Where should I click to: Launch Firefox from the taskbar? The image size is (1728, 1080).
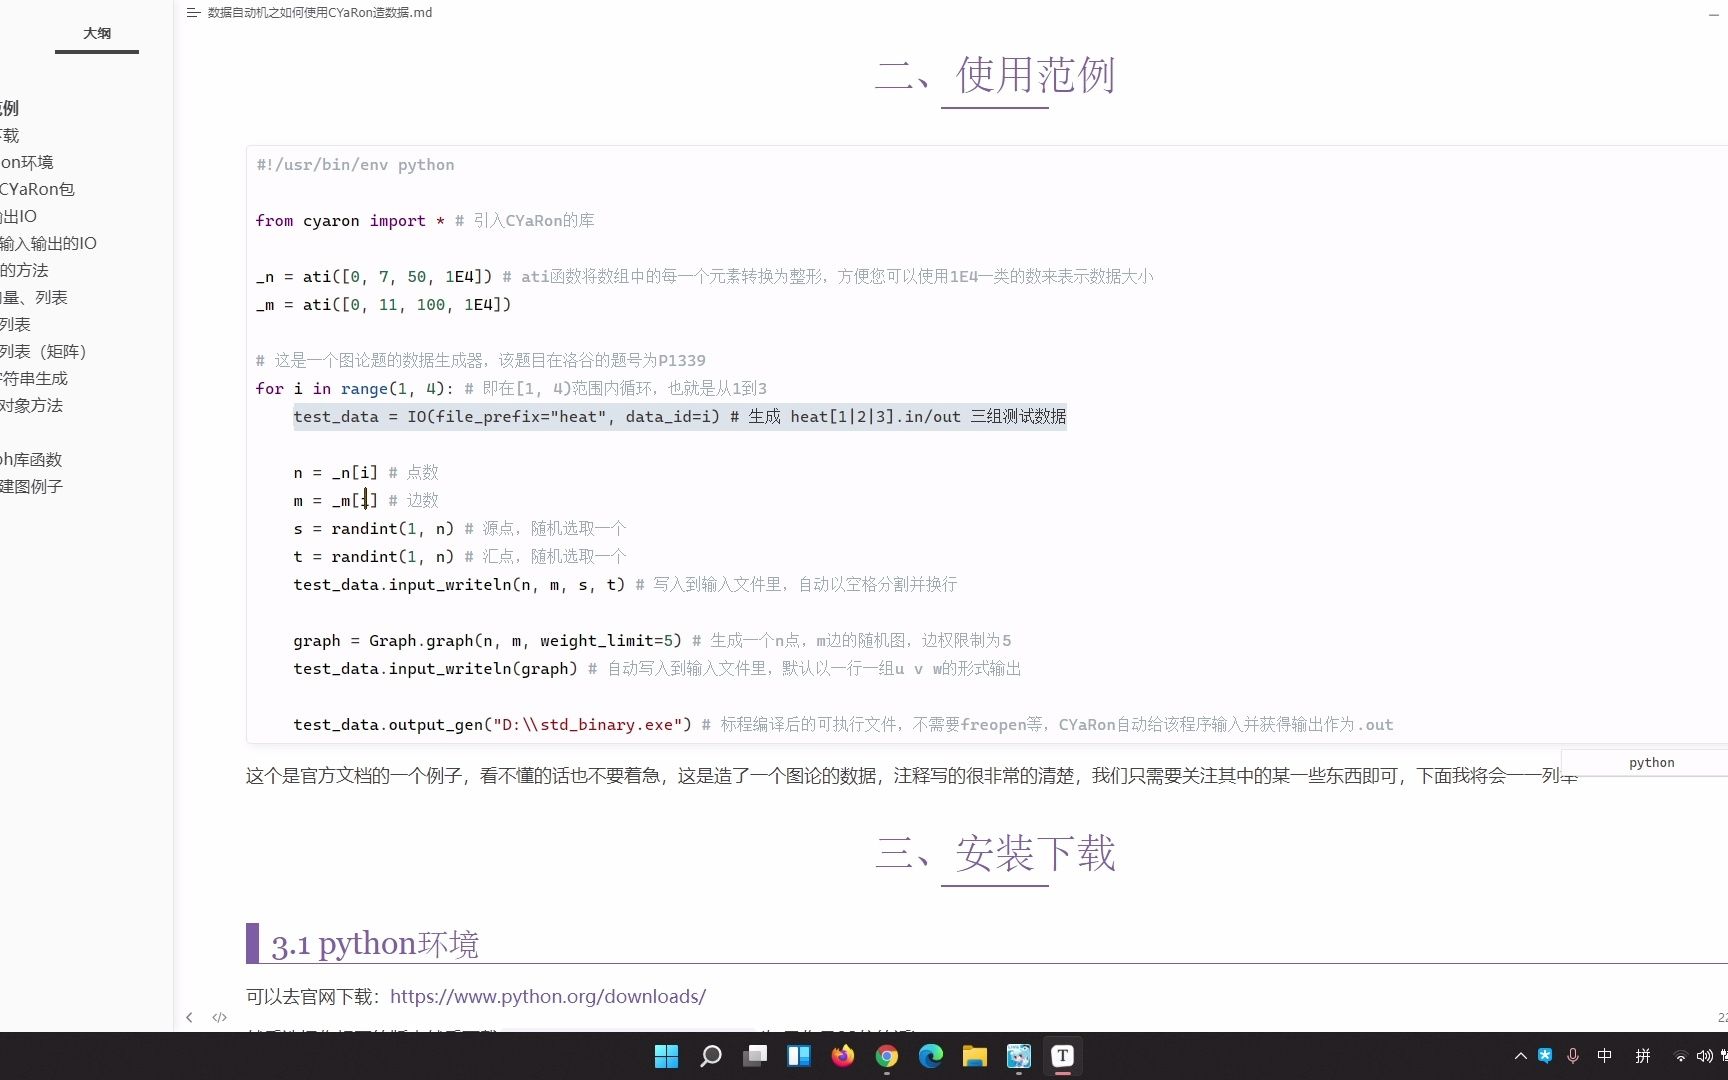pos(843,1056)
